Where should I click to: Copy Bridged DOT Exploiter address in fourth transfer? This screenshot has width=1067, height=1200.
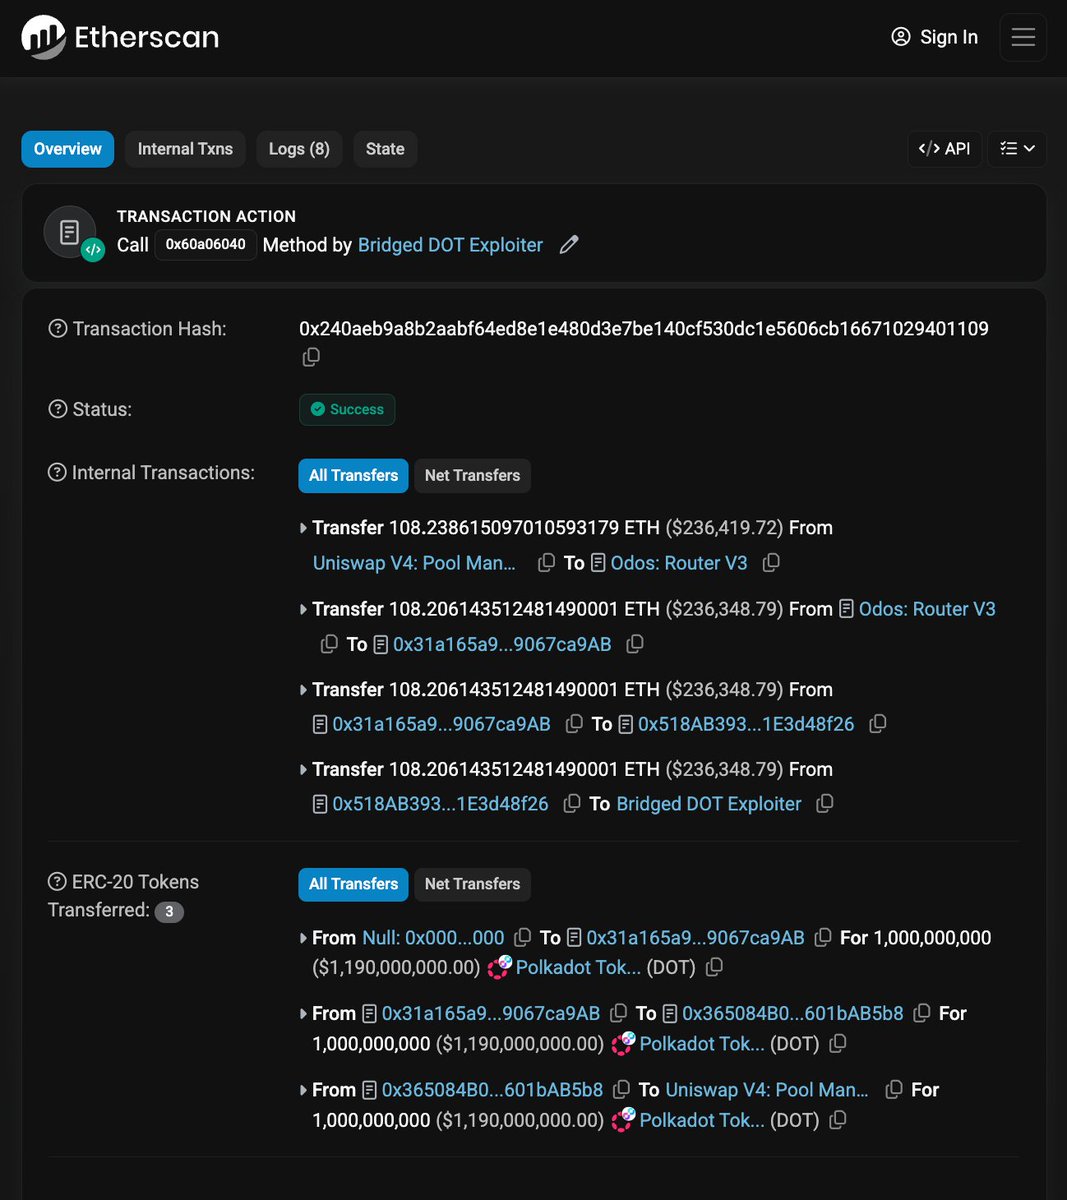(824, 804)
